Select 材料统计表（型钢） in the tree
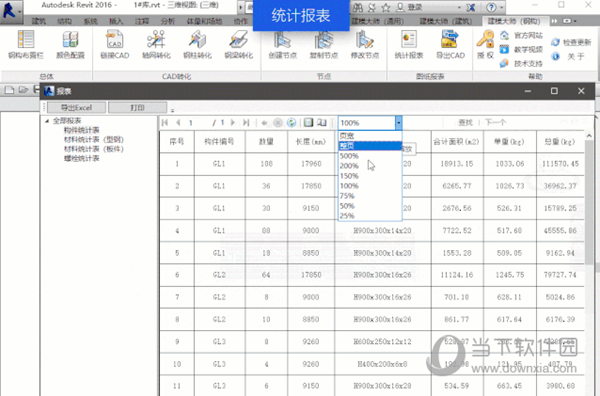 [94, 139]
